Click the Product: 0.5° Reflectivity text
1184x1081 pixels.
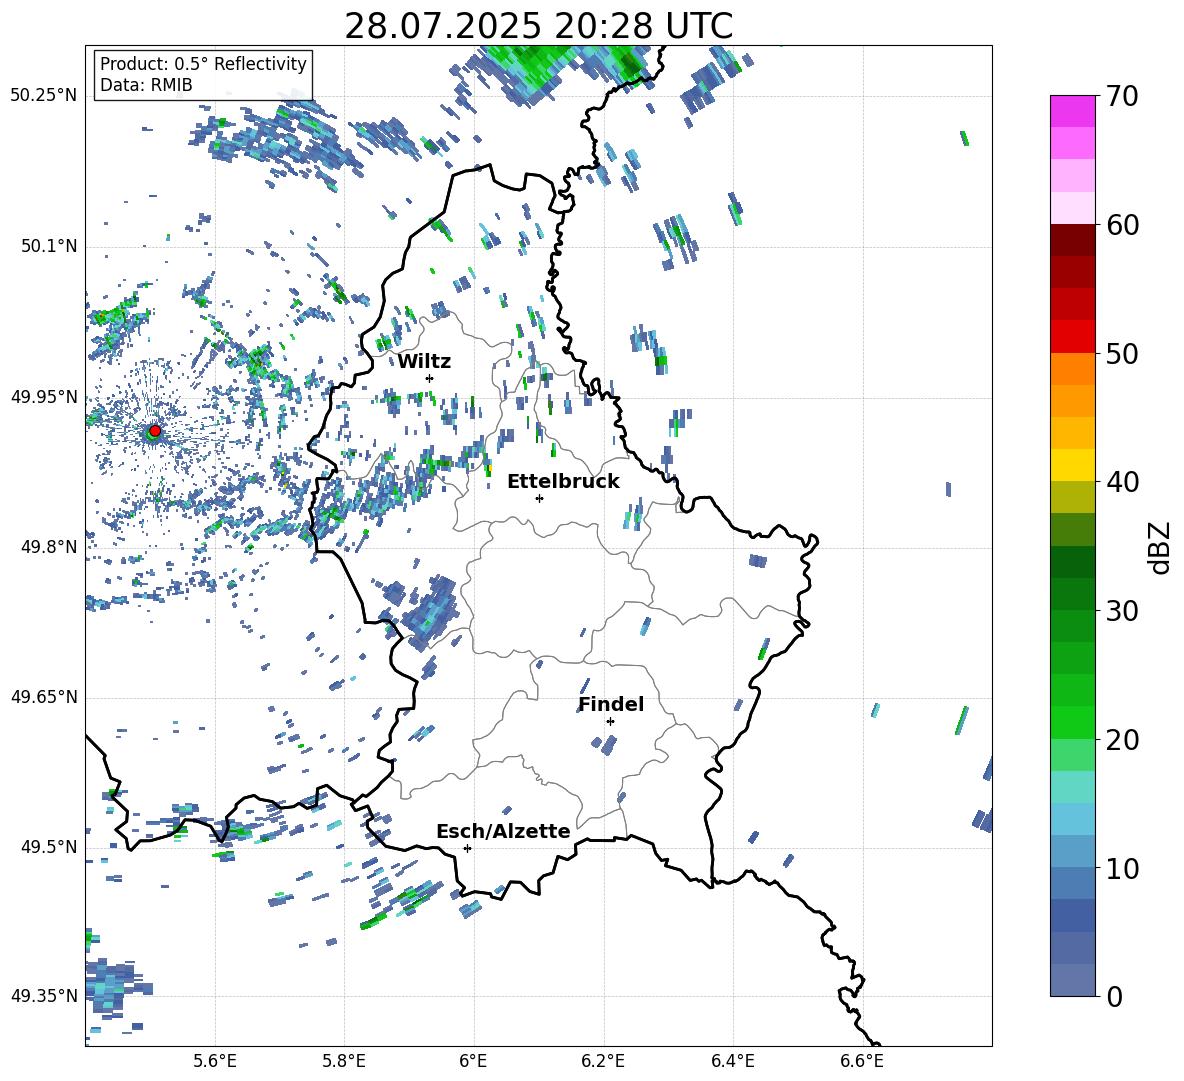click(x=203, y=63)
